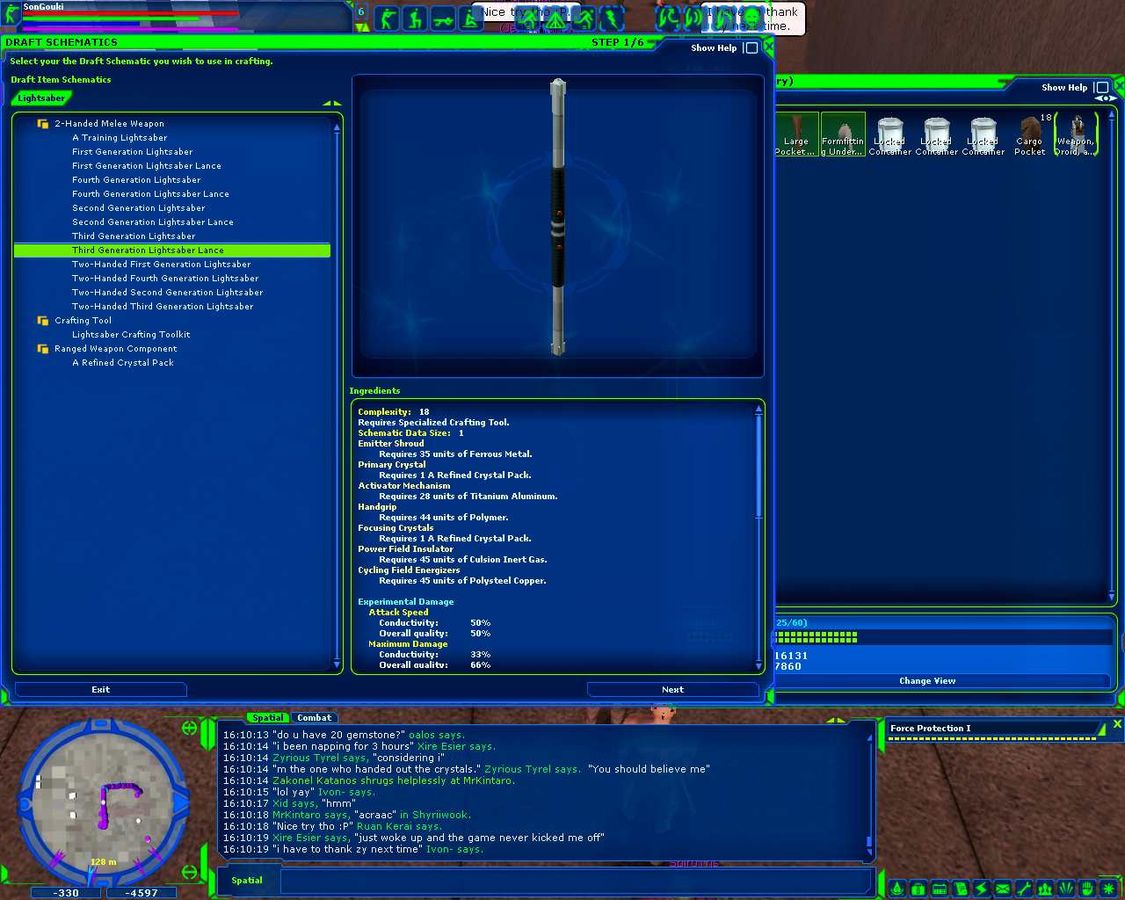The image size is (1125, 900).
Task: Collapse the Crafting Tool folder
Action: 43,321
